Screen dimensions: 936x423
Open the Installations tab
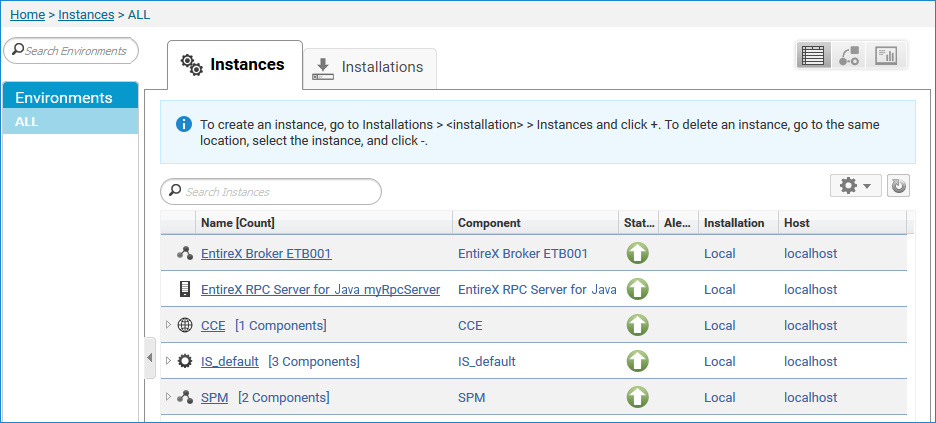click(370, 68)
